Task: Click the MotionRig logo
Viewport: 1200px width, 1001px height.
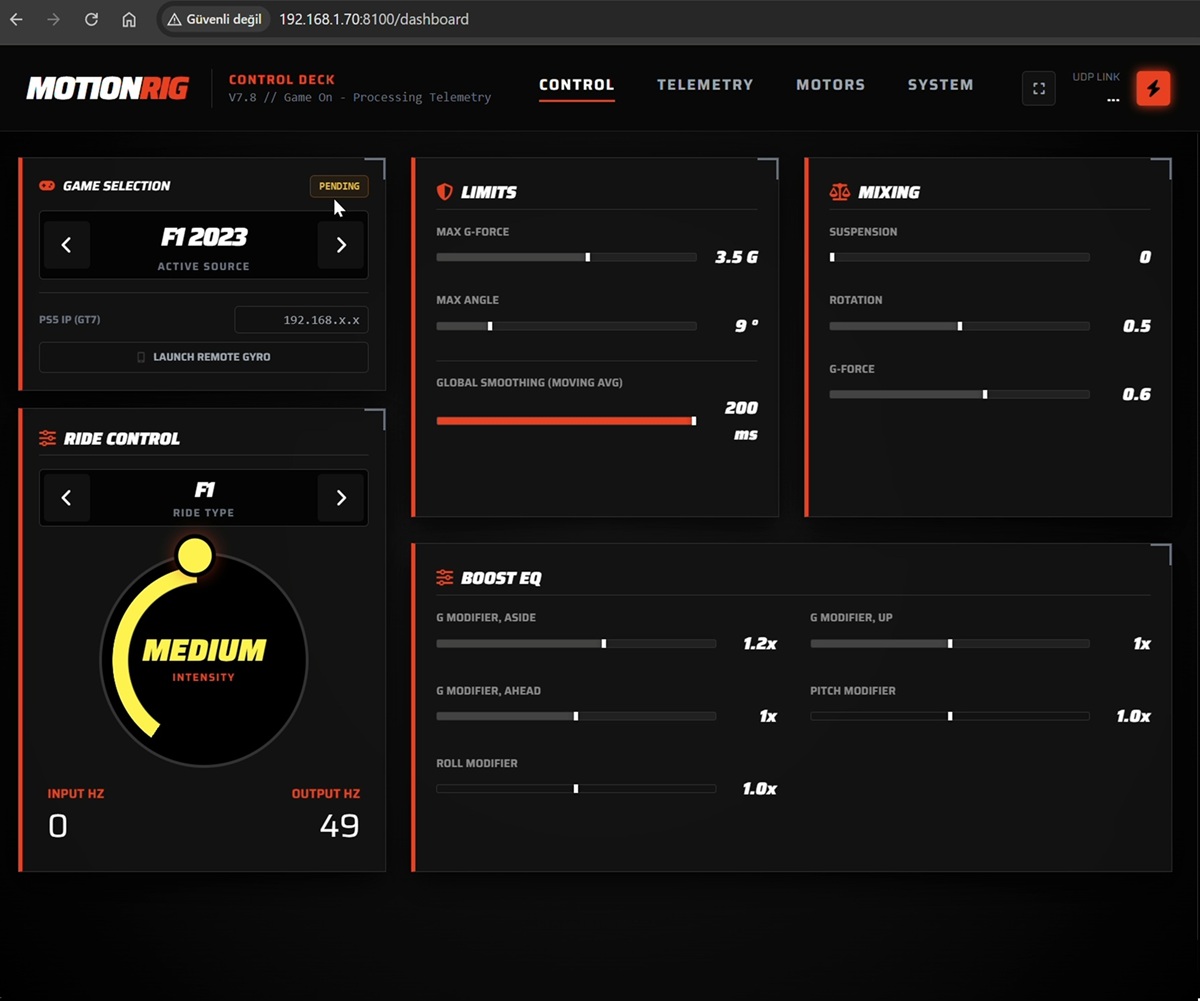Action: (x=107, y=88)
